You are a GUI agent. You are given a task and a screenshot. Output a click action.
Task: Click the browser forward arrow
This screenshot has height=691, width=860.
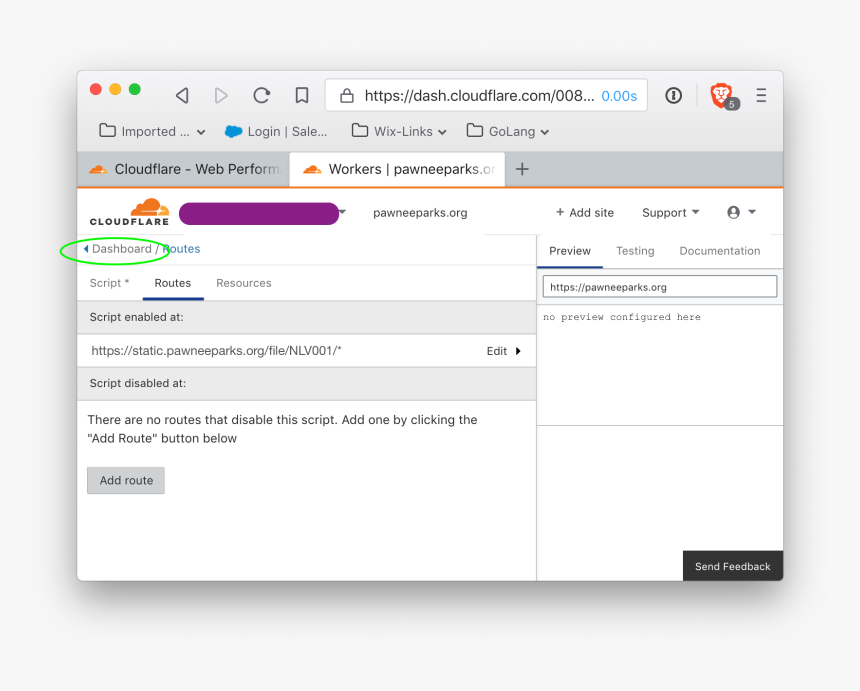[x=221, y=95]
